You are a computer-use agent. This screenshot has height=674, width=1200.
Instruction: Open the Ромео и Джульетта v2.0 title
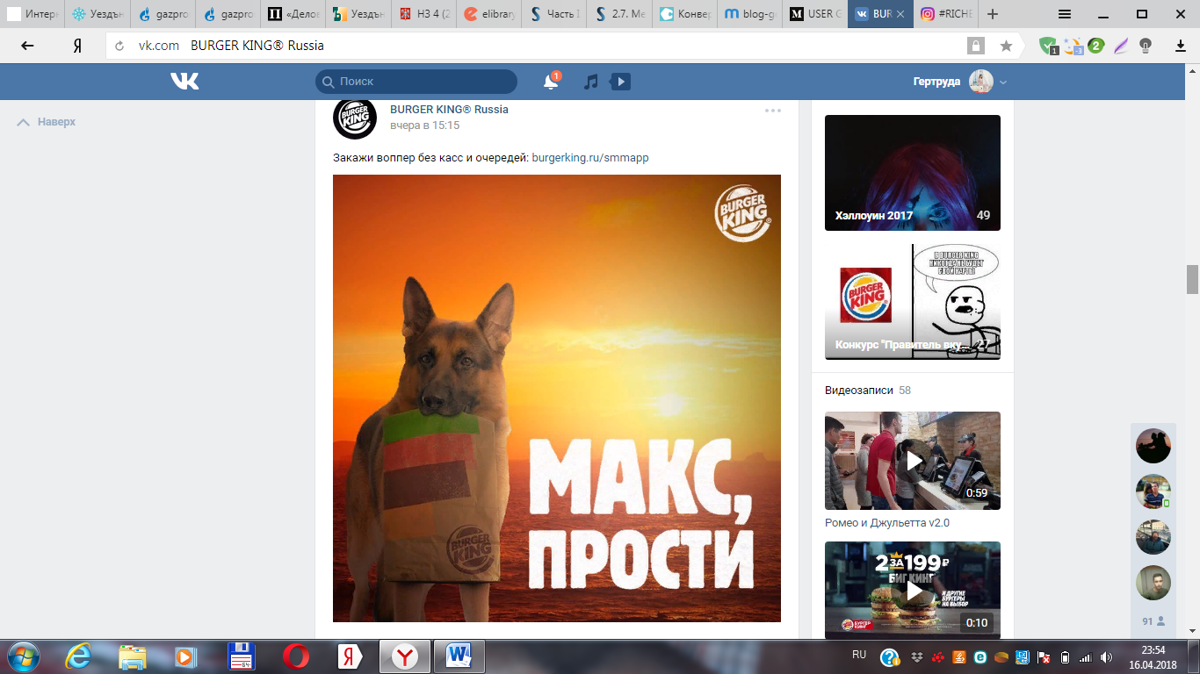(x=887, y=523)
